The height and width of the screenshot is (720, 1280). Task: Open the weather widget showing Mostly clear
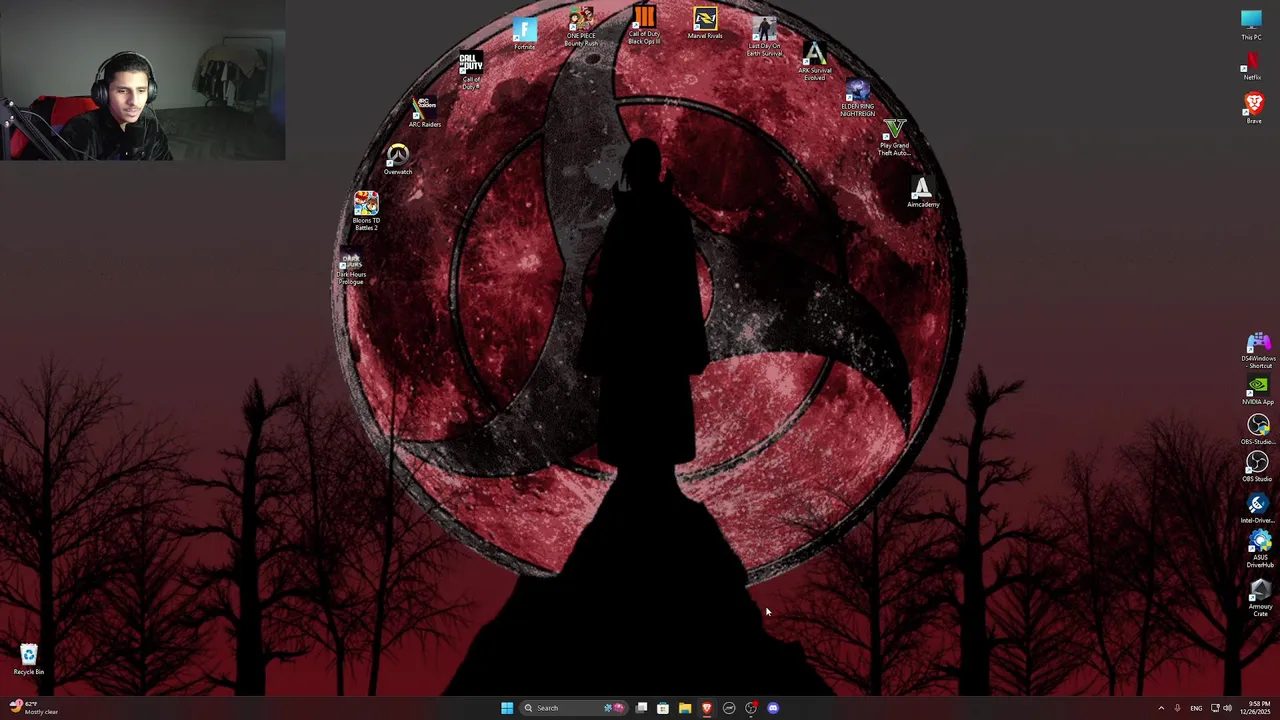(34, 708)
